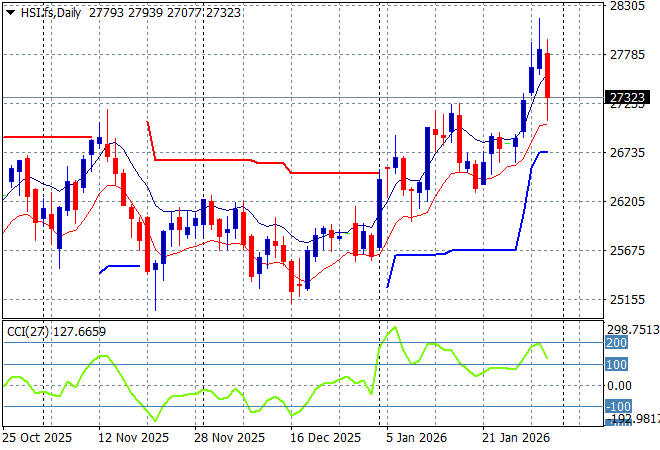Image resolution: width=660 pixels, height=450 pixels.
Task: Click the HSI.fs,Daily chart title text
Action: click(51, 13)
